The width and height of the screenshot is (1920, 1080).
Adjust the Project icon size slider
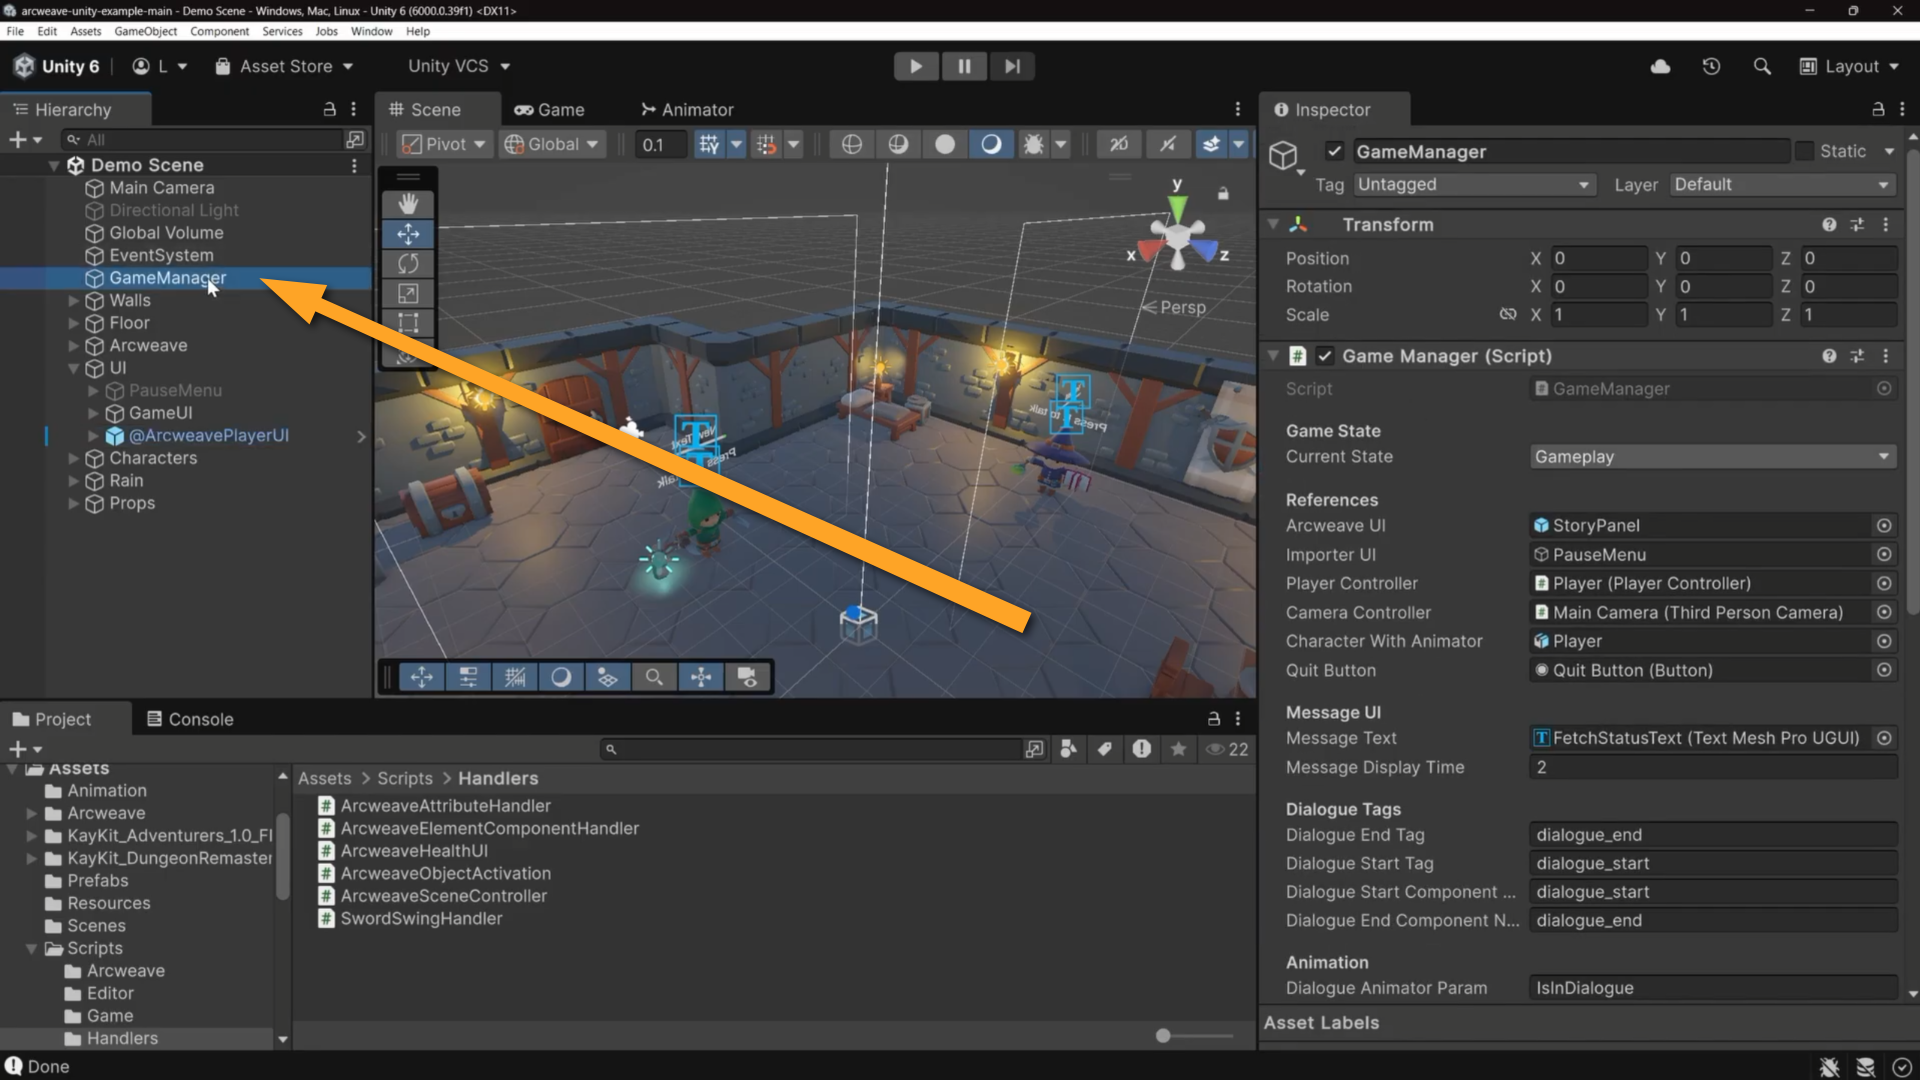[1163, 1036]
